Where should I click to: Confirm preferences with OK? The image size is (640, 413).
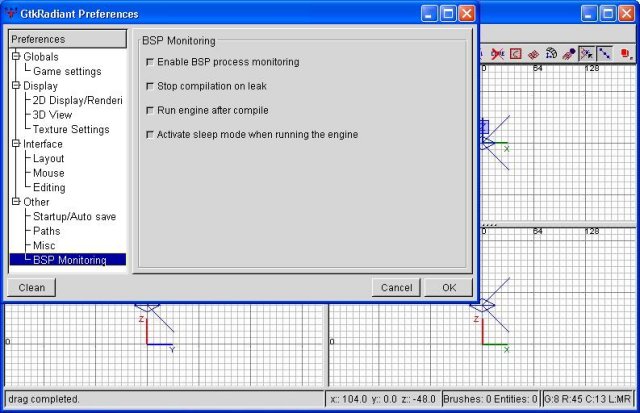(449, 288)
